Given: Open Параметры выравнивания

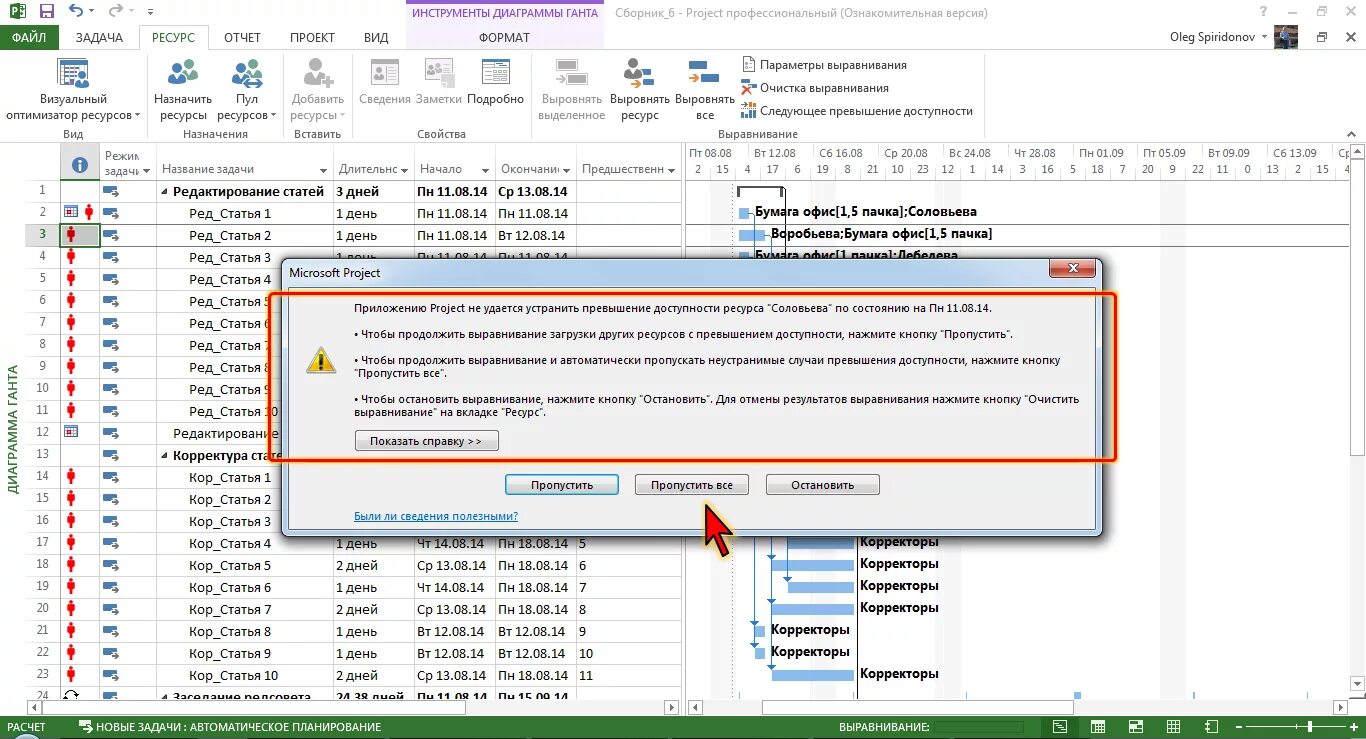Looking at the screenshot, I should point(824,65).
